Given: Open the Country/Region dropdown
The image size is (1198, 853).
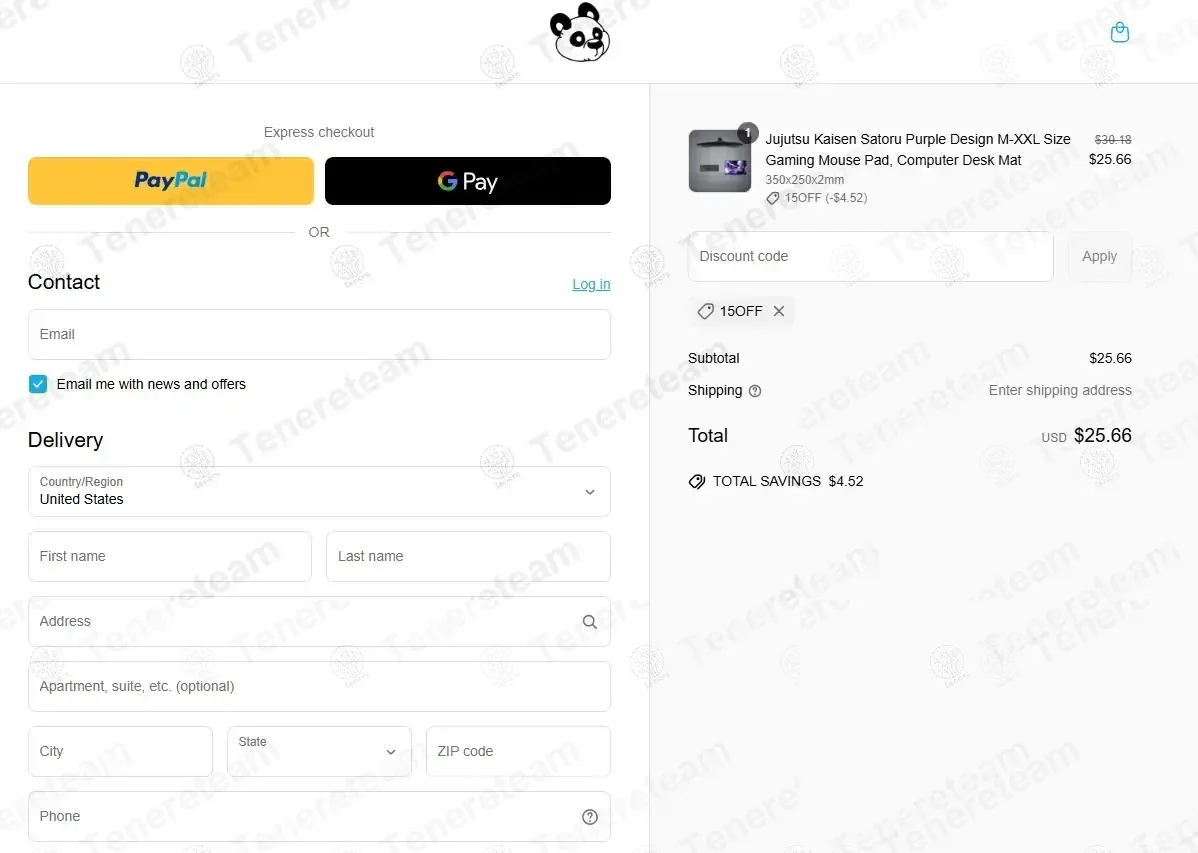Looking at the screenshot, I should coord(319,491).
